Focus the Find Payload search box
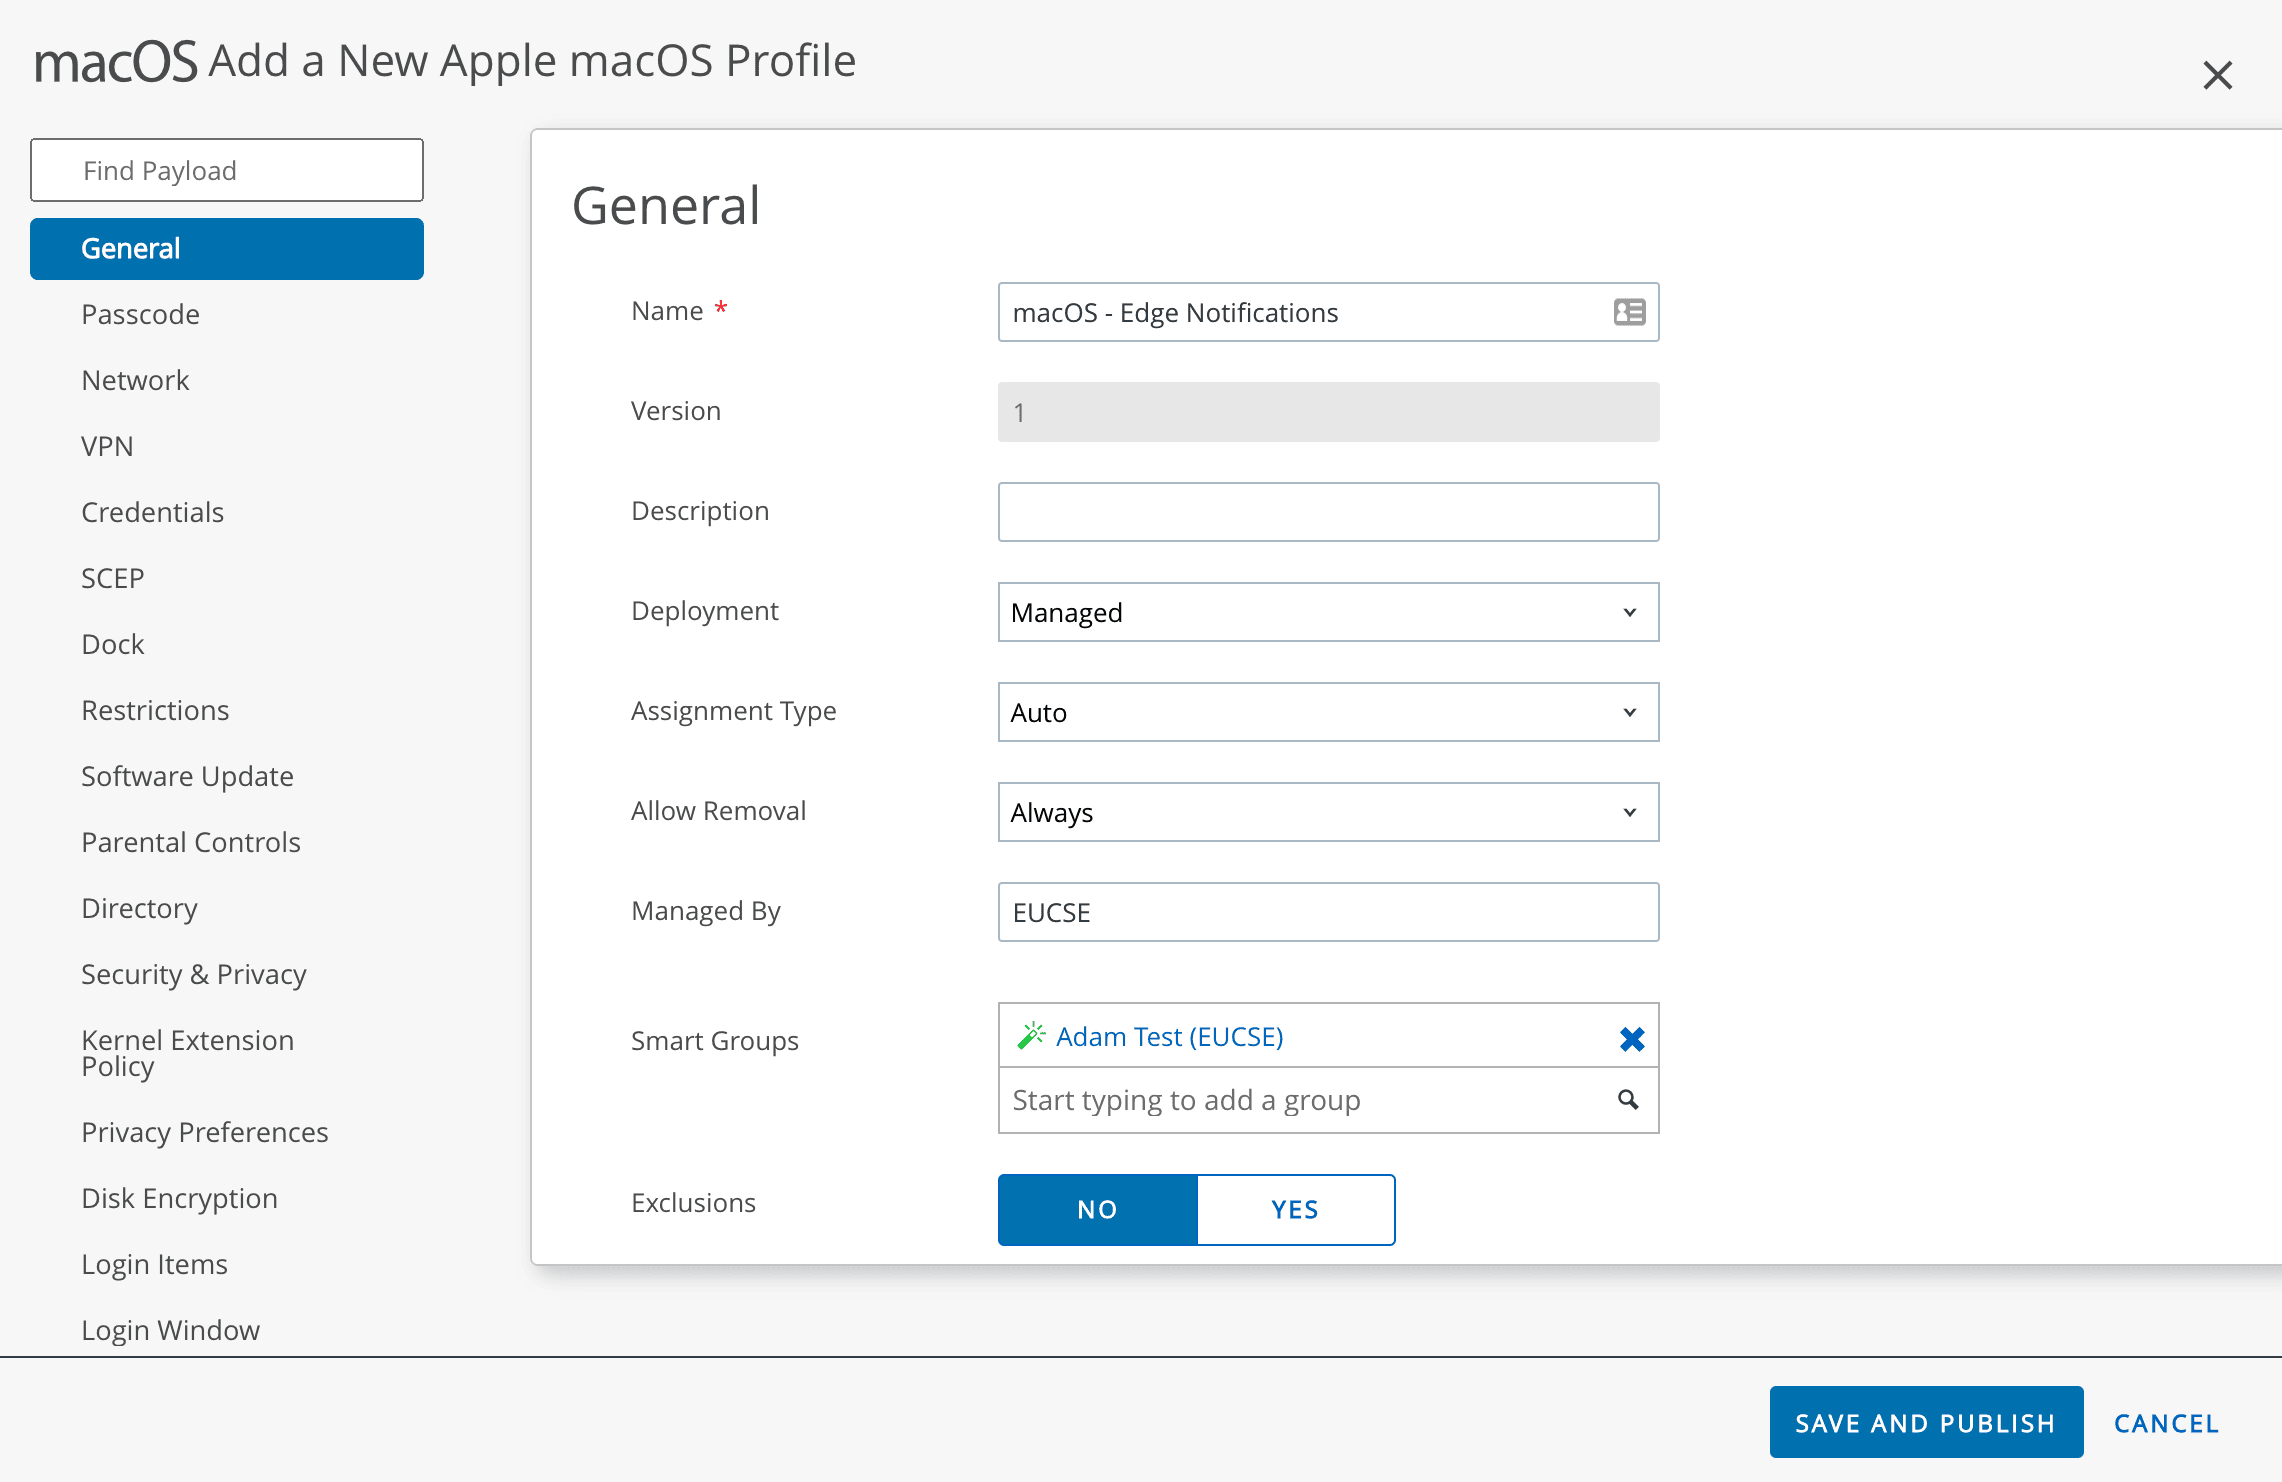The width and height of the screenshot is (2282, 1482). tap(227, 170)
